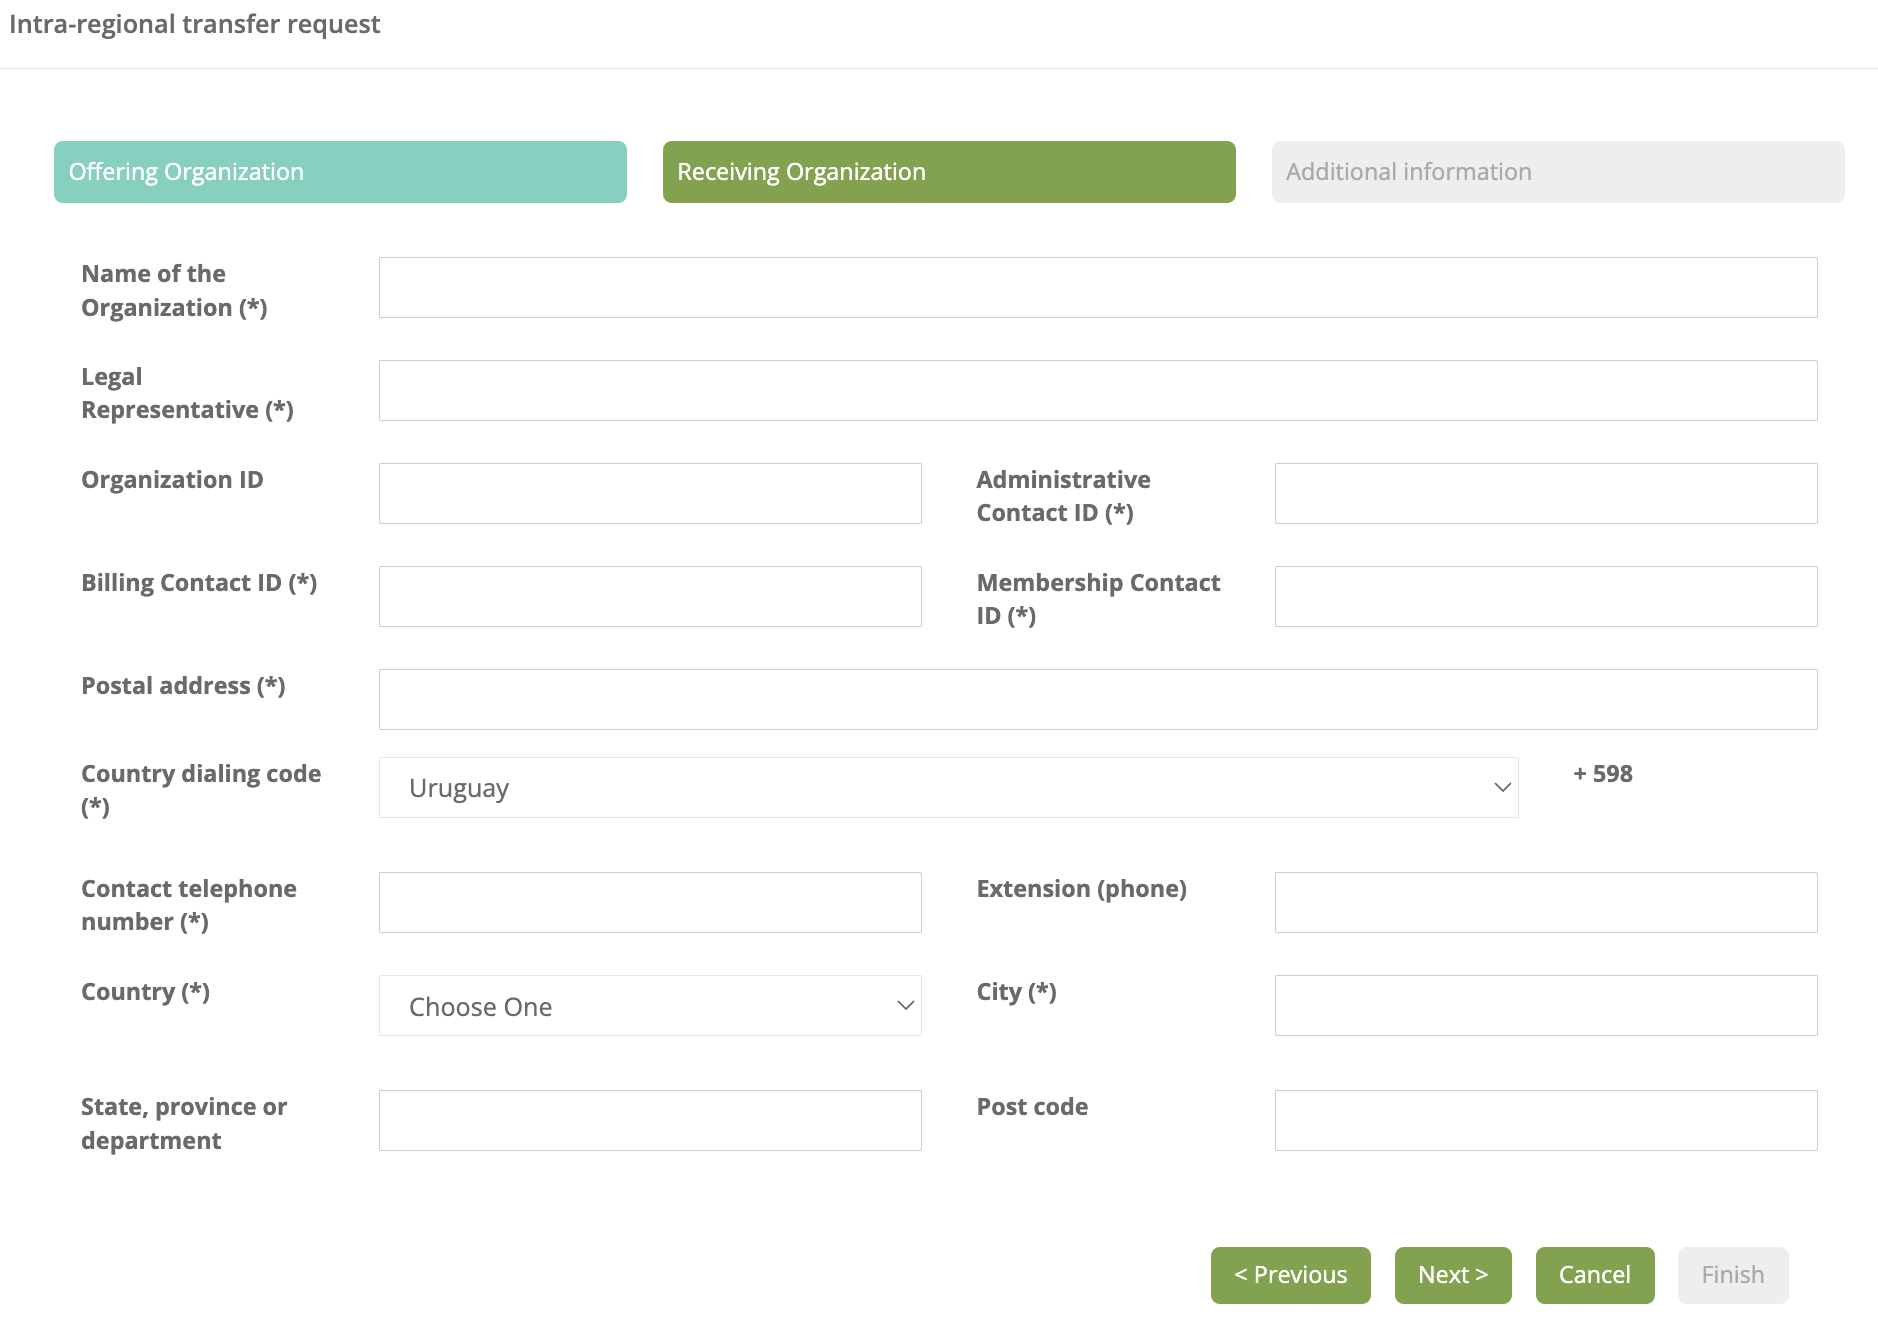This screenshot has height=1328, width=1878.
Task: Switch to Additional information tab
Action: (1557, 172)
